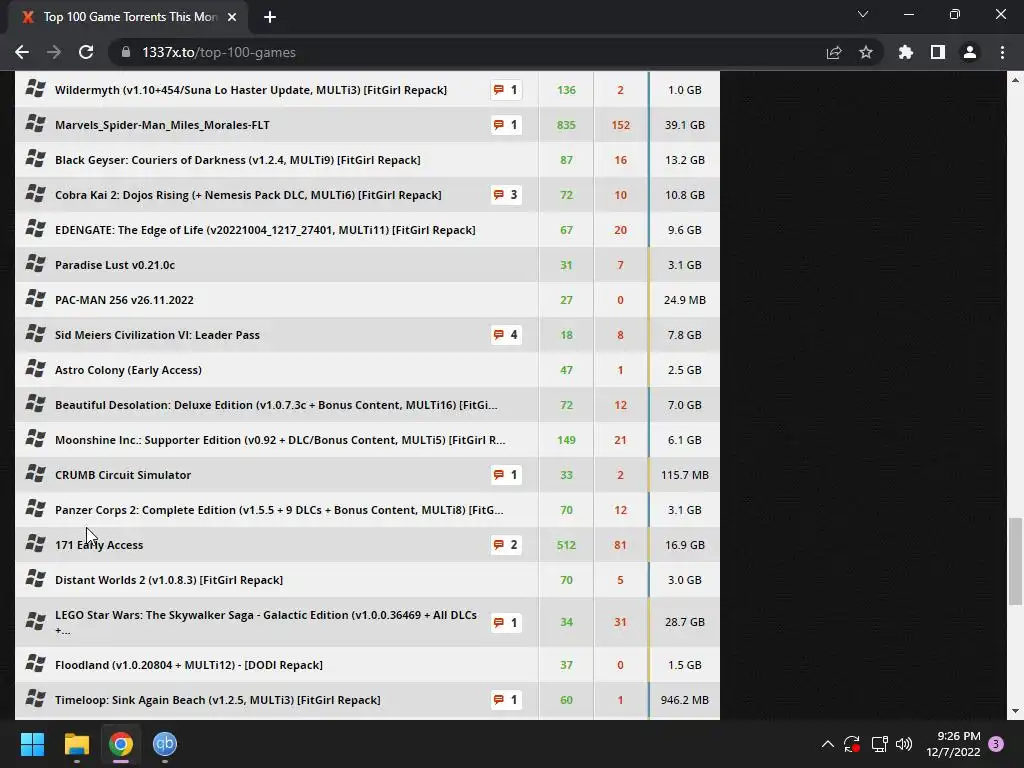Click comments badge on LEGO Star Wars row
1024x768 pixels.
(506, 622)
